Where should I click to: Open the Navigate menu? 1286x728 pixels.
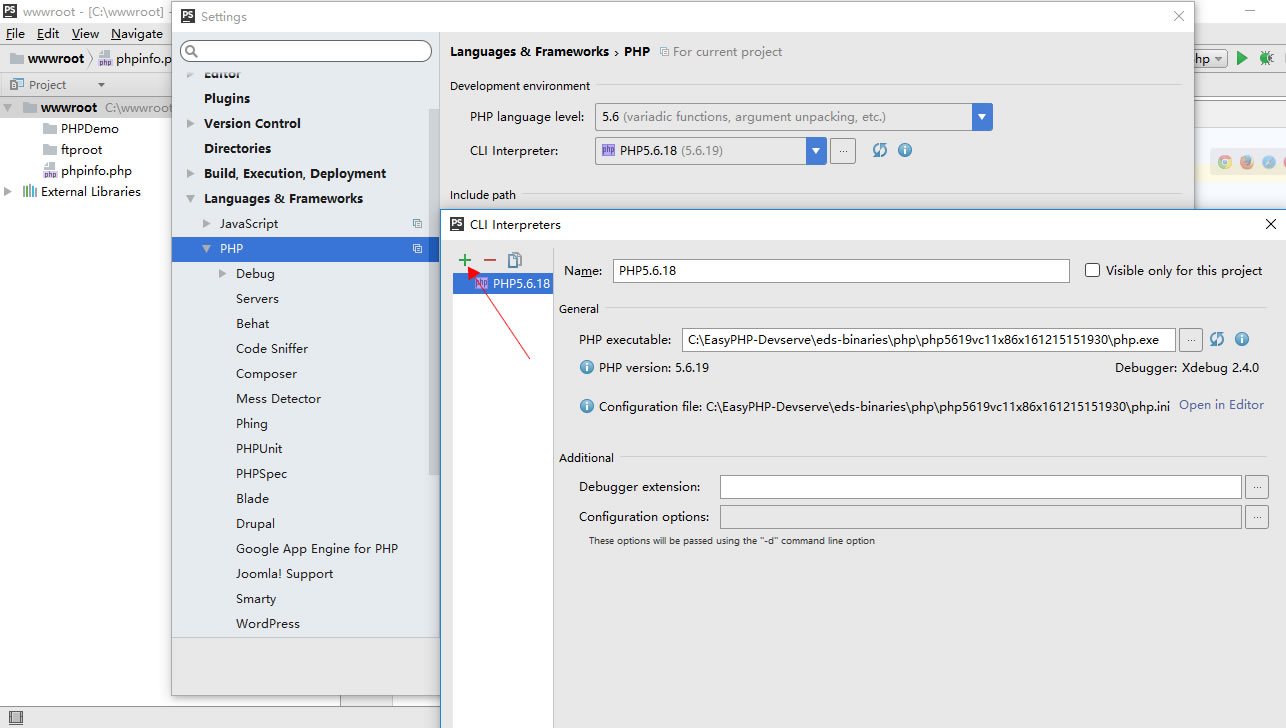136,34
